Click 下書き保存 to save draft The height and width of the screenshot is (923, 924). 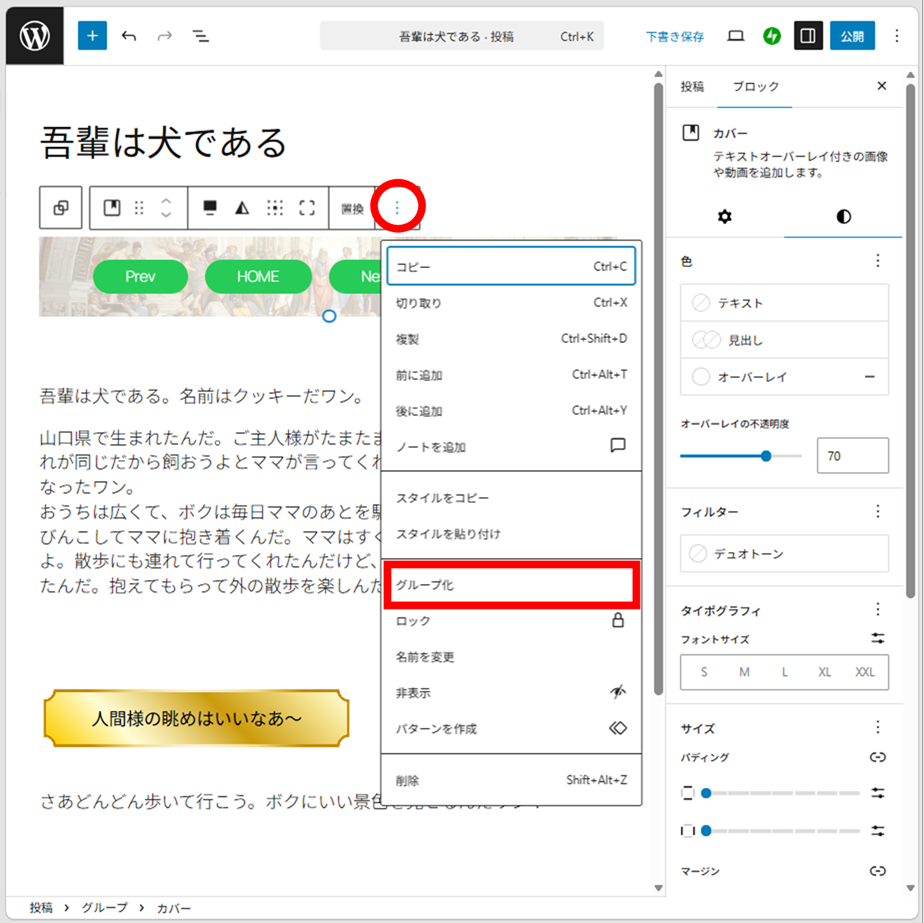[x=674, y=37]
